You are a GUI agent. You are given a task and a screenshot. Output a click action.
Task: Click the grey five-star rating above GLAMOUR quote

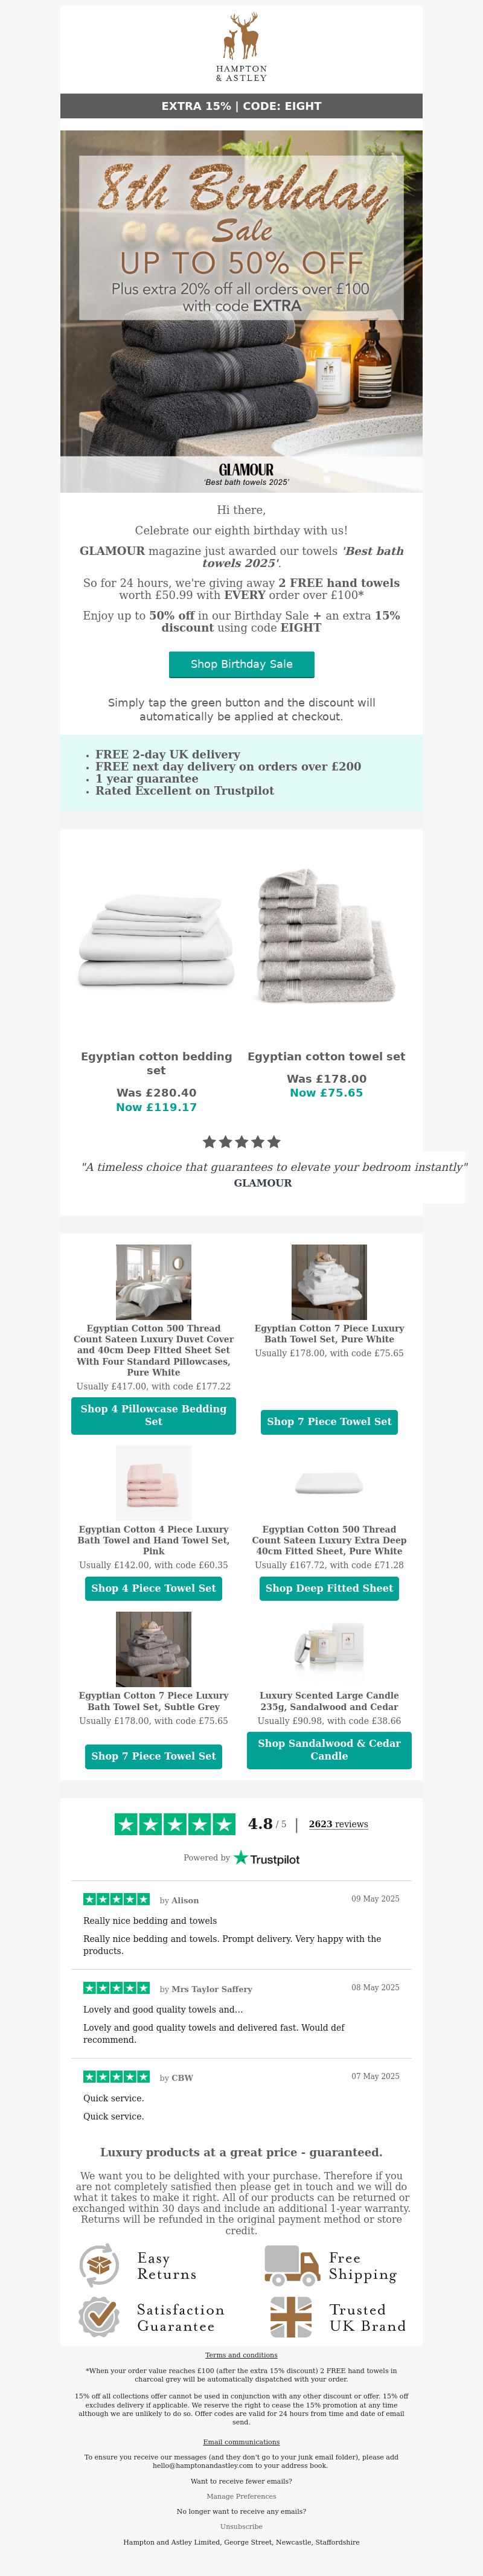click(x=241, y=1142)
